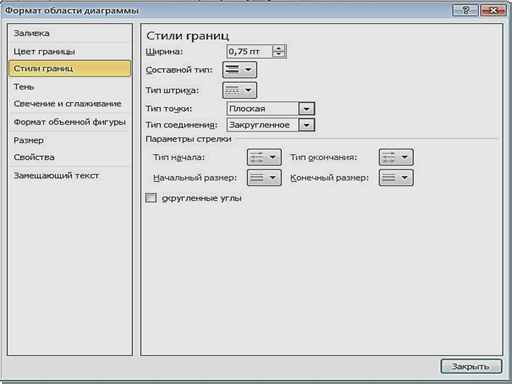Image resolution: width=512 pixels, height=384 pixels.
Task: Click the Ширина width input field
Action: click(249, 52)
